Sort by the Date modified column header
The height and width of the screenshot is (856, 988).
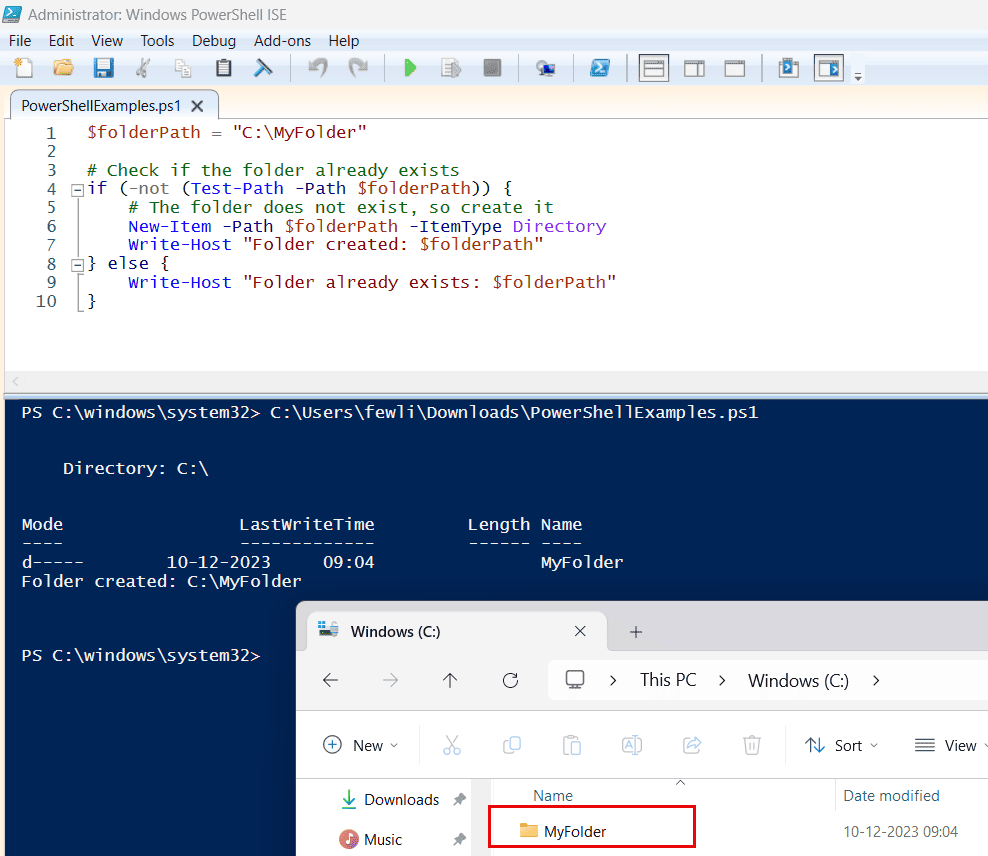[891, 796]
